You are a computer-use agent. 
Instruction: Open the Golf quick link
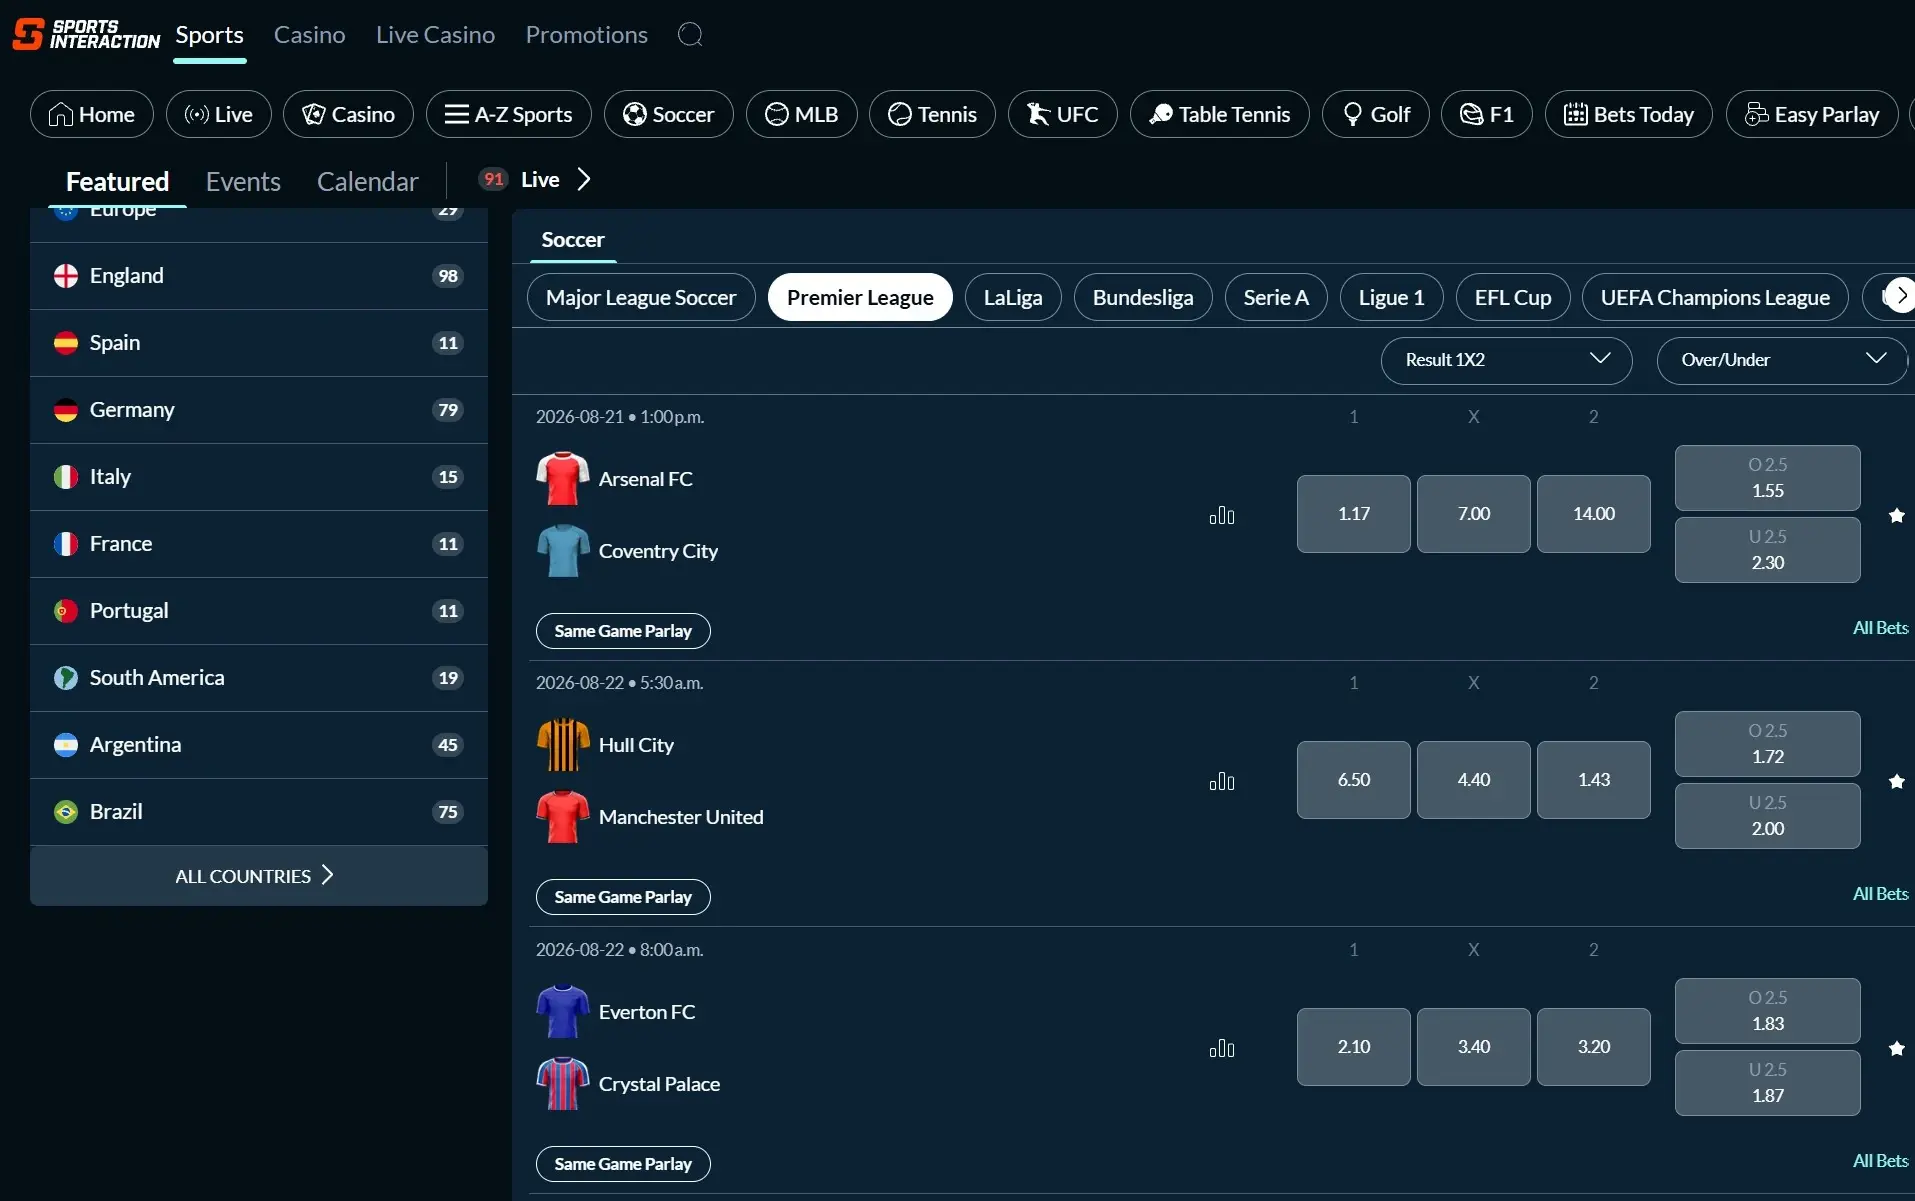tap(1376, 114)
